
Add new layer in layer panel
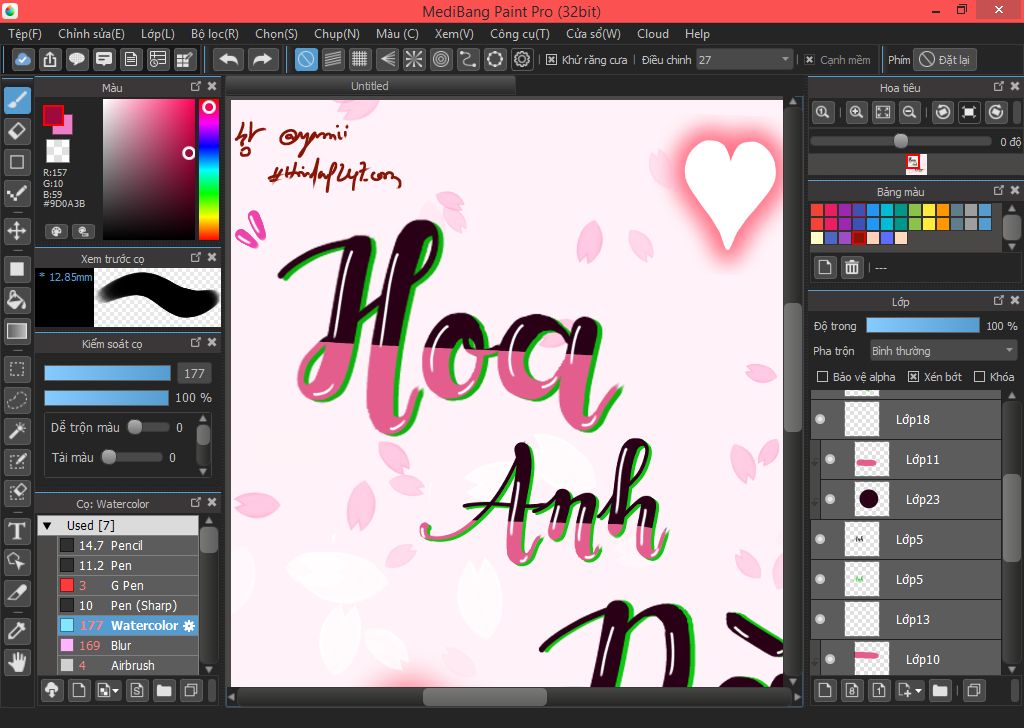825,690
